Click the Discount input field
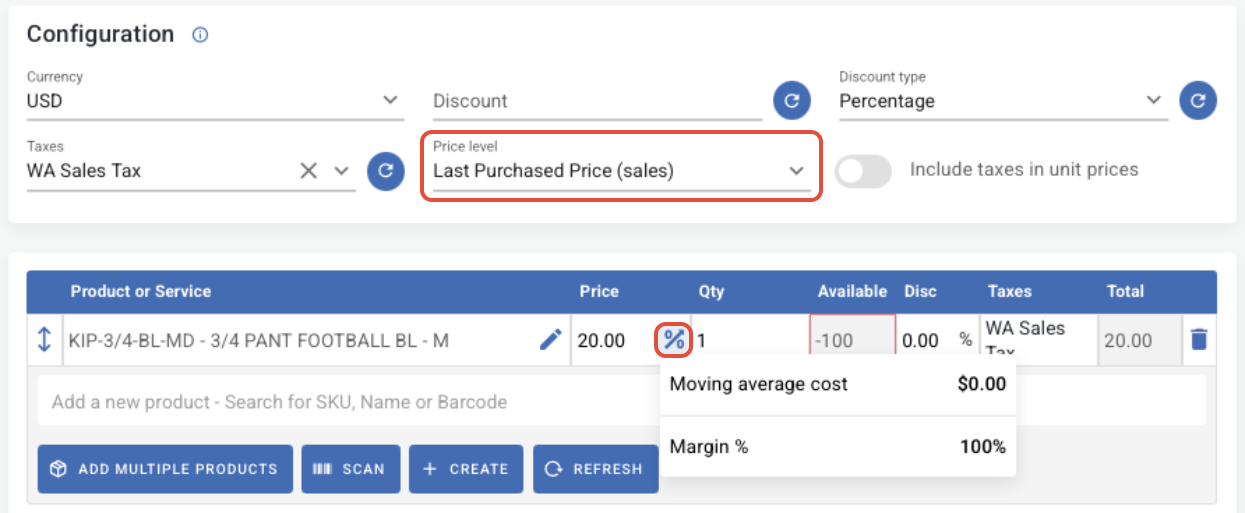 (597, 101)
